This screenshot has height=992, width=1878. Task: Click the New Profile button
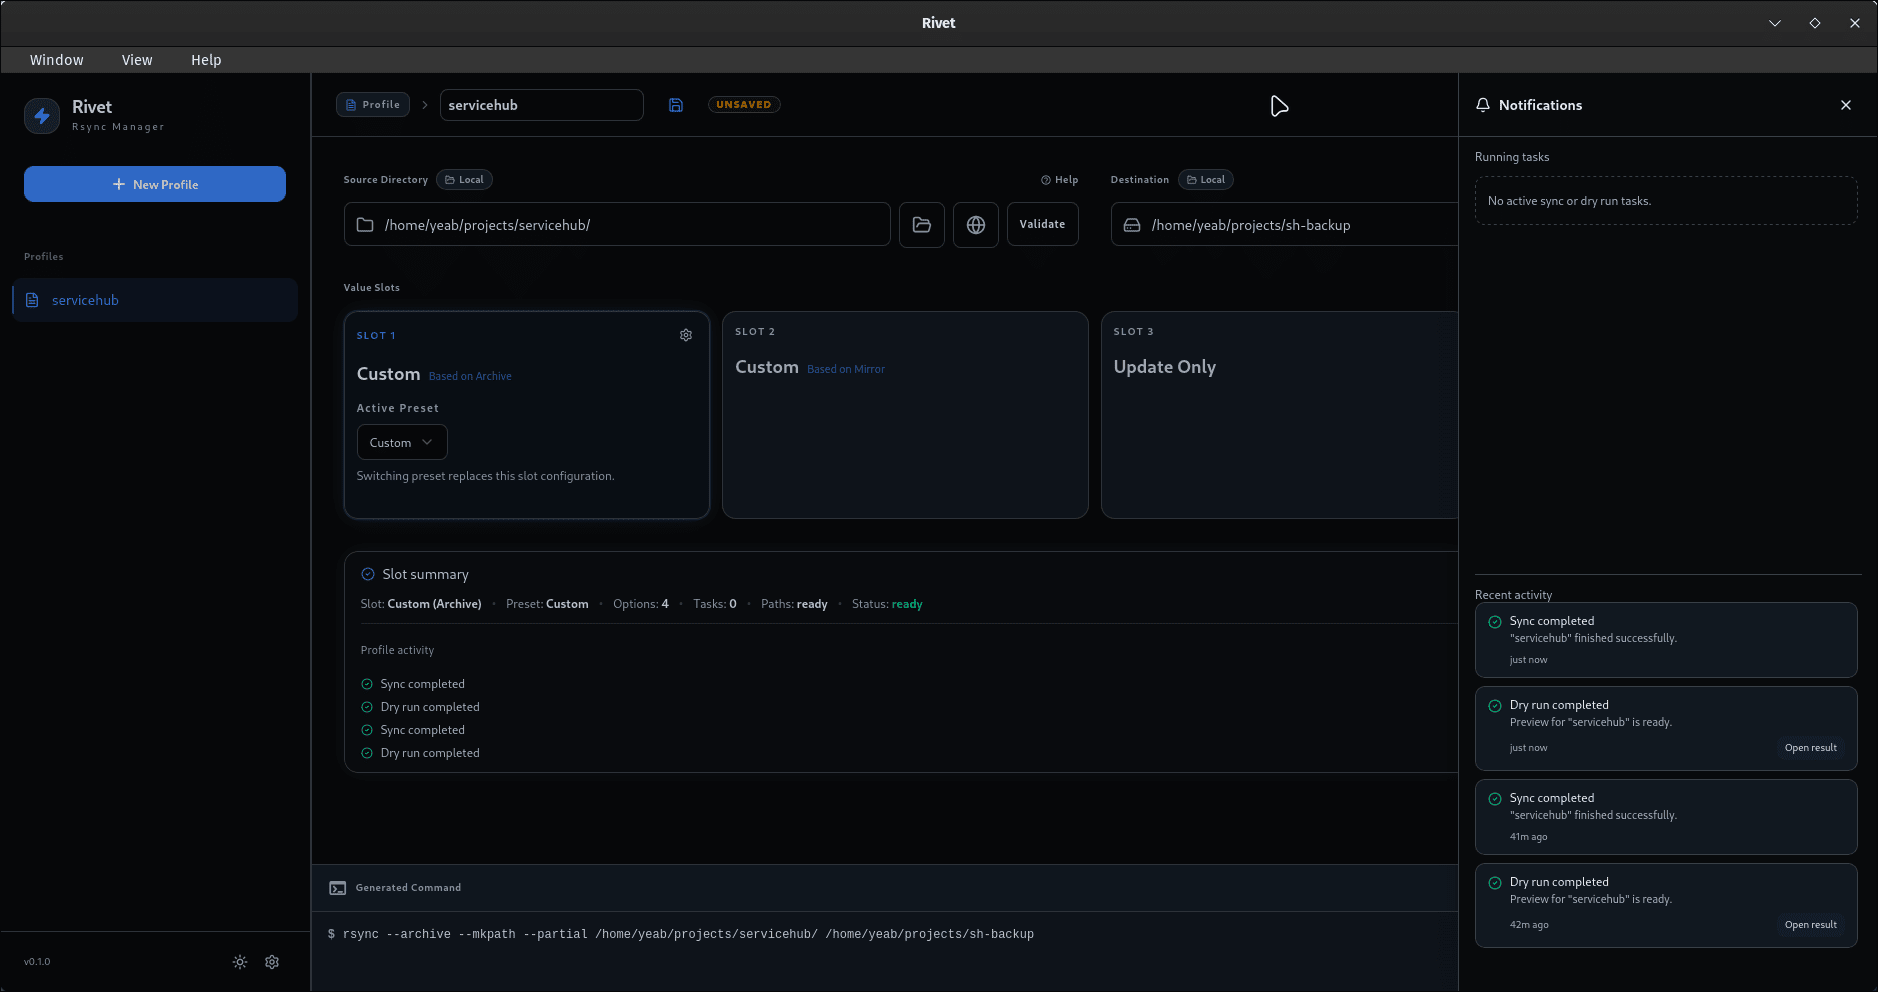tap(155, 184)
